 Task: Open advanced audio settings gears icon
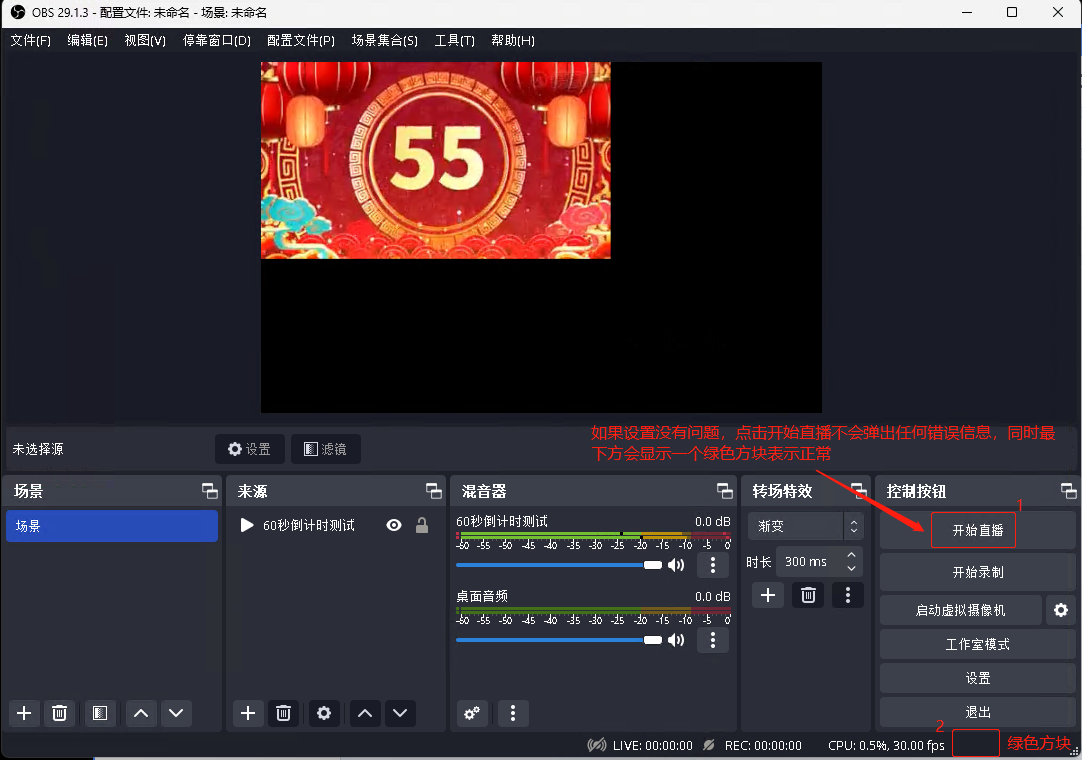(x=472, y=713)
